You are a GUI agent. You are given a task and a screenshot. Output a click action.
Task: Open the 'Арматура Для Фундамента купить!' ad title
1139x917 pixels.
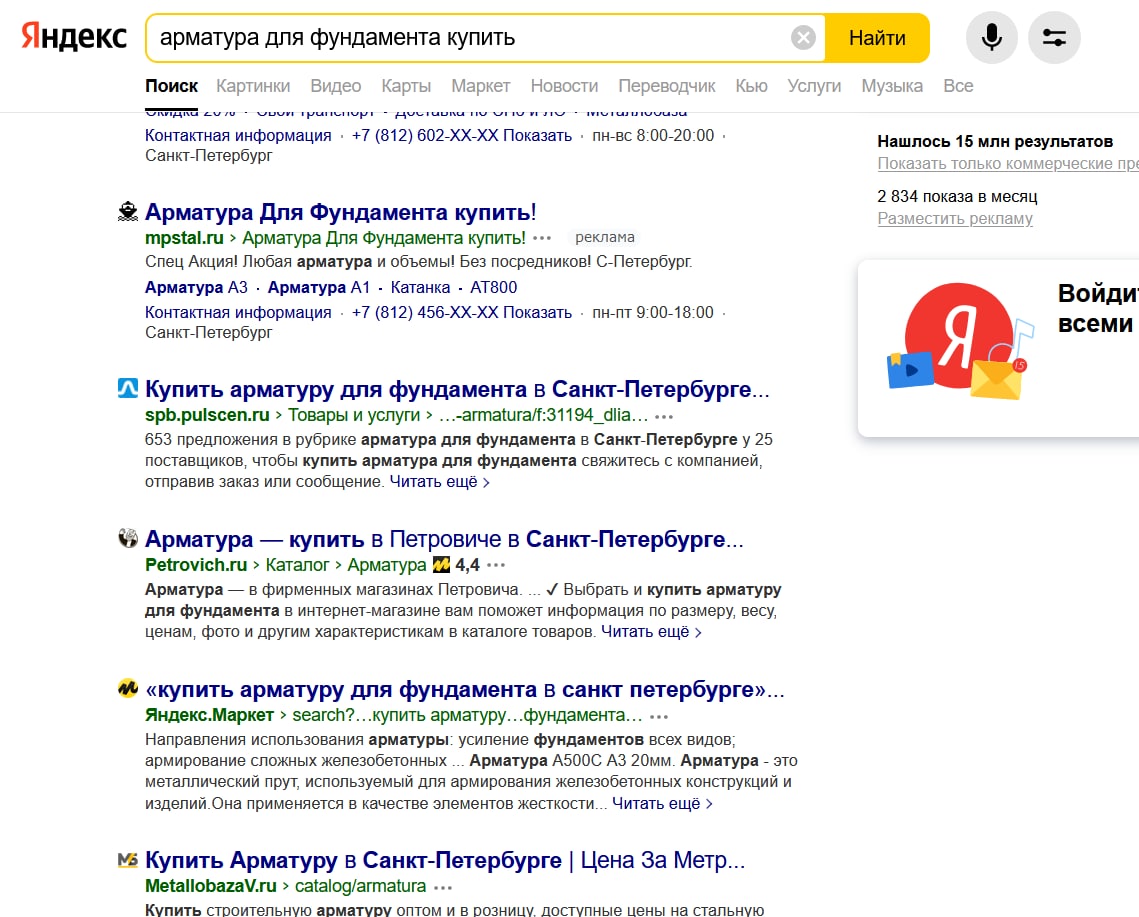coord(341,212)
